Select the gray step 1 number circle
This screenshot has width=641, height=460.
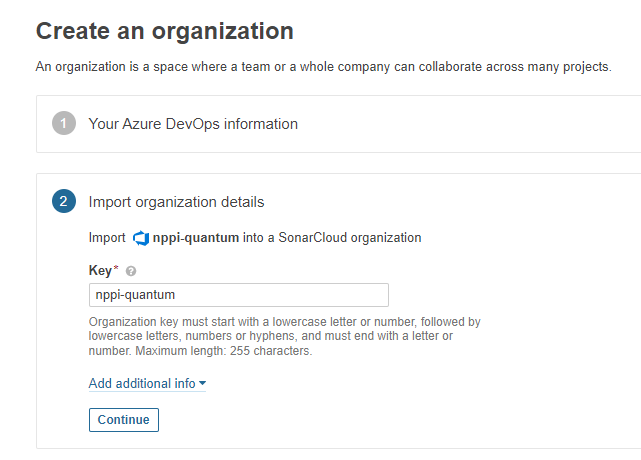point(64,123)
